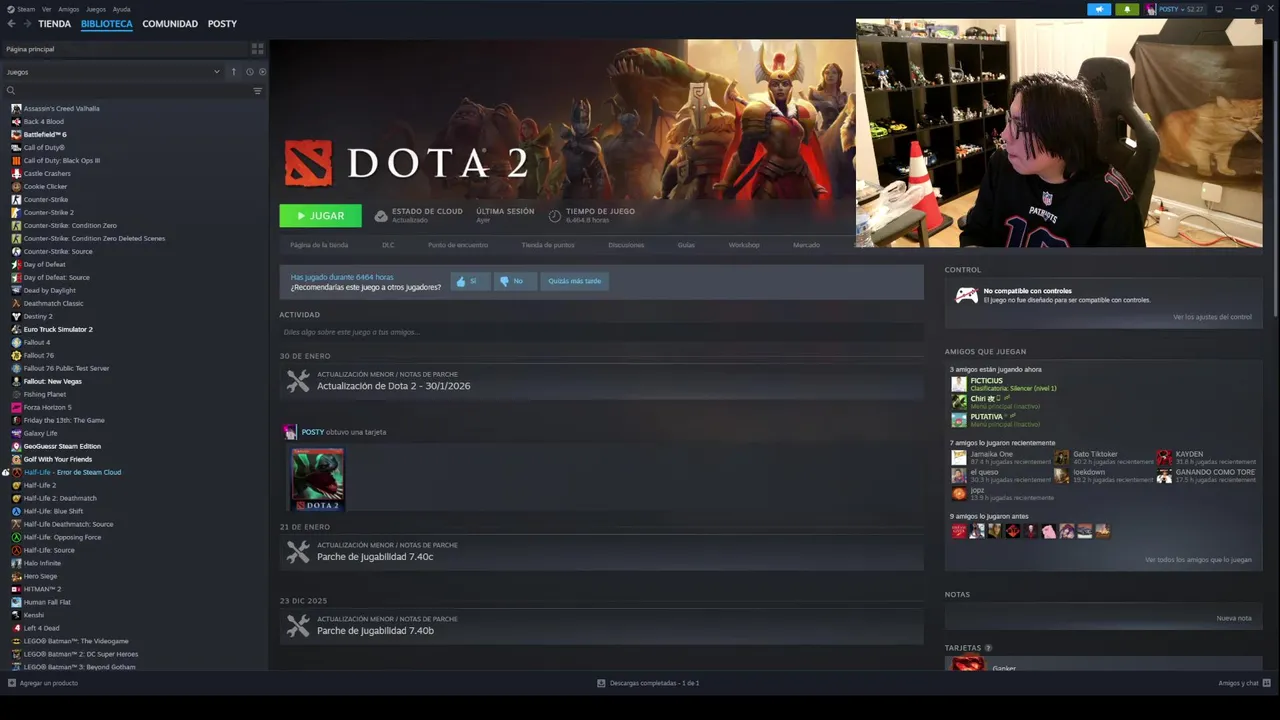Image resolution: width=1280 pixels, height=720 pixels.
Task: Click the Quizás más tarde button
Action: (575, 281)
